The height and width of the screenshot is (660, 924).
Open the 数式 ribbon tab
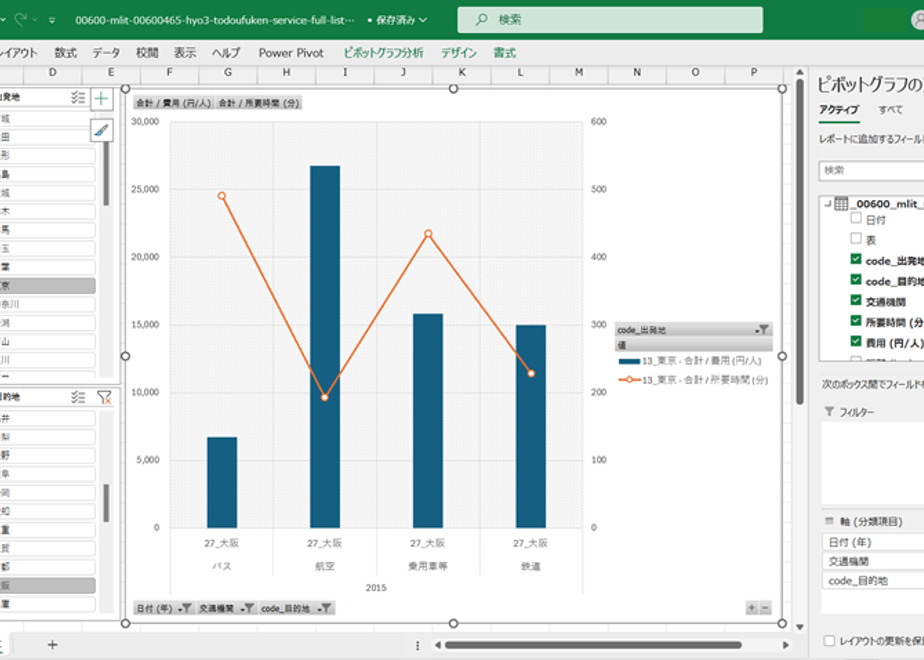[65, 53]
